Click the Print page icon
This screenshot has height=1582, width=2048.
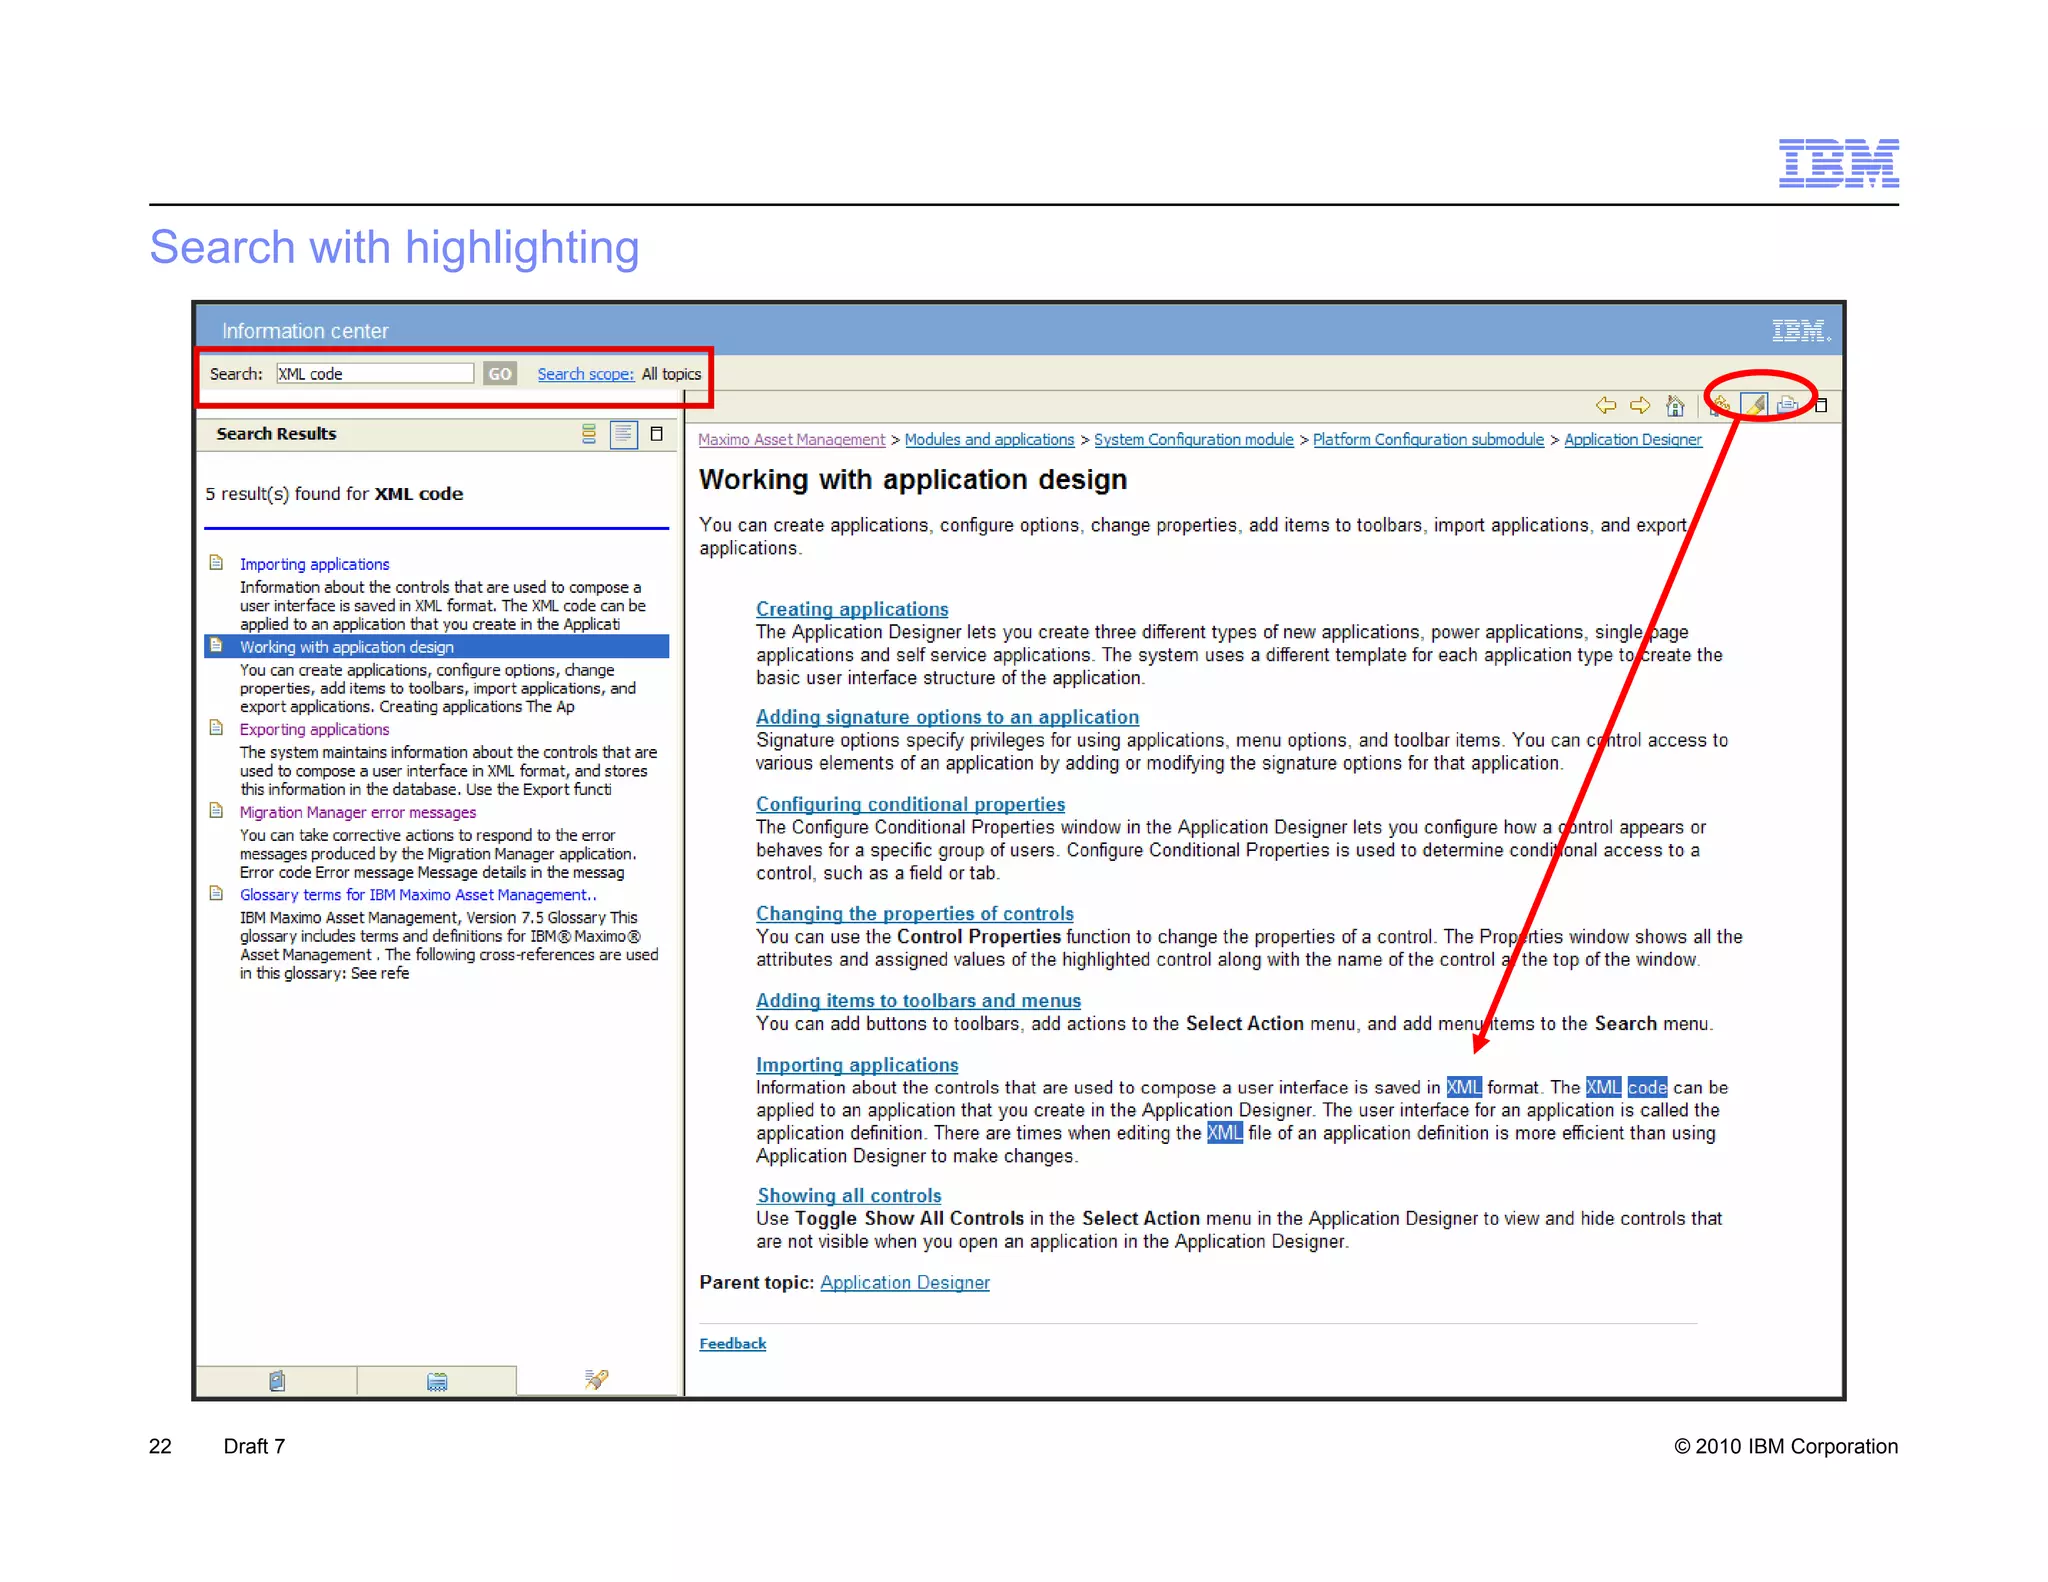1787,405
